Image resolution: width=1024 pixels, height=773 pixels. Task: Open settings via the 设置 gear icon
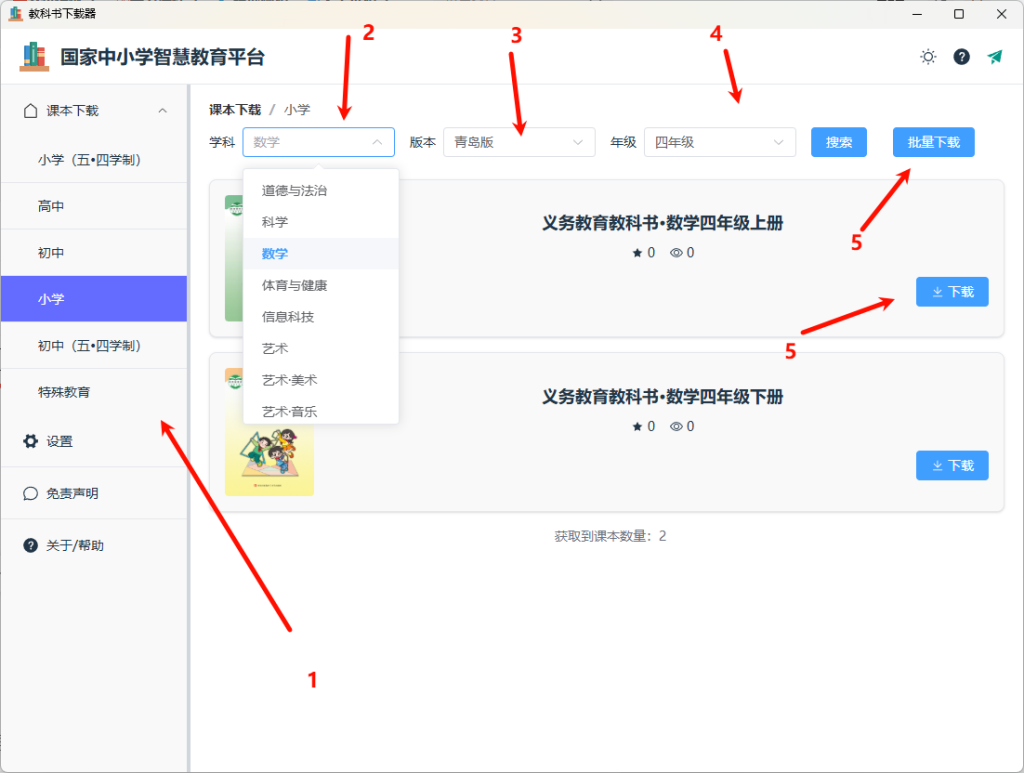[28, 441]
